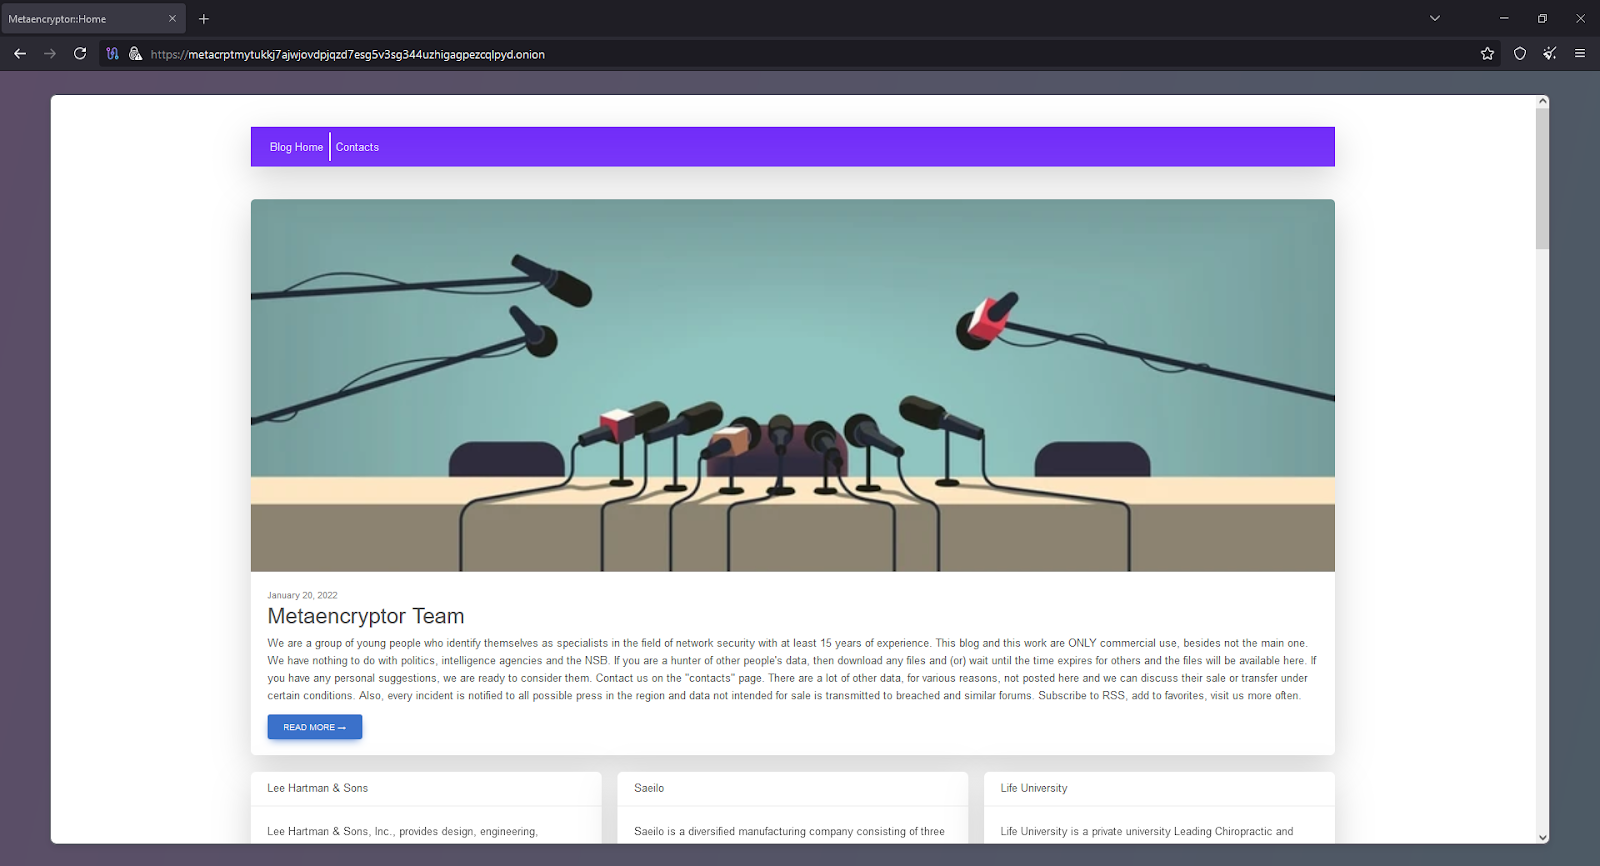Select the Metaencryptor::Home tab
1600x866 pixels.
pyautogui.click(x=93, y=19)
